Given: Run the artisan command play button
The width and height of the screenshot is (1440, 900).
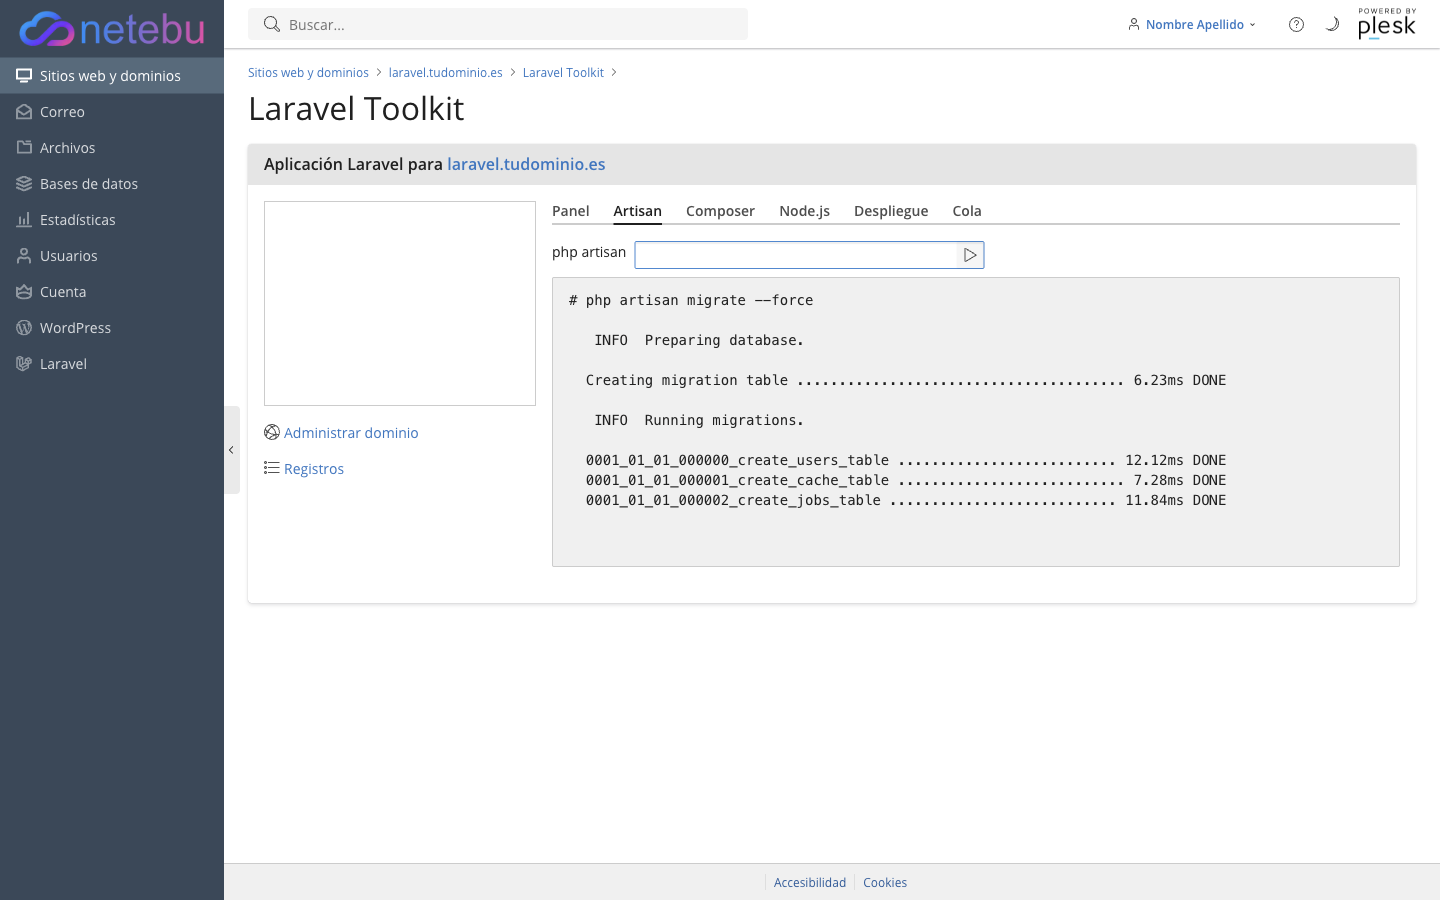Looking at the screenshot, I should (970, 255).
